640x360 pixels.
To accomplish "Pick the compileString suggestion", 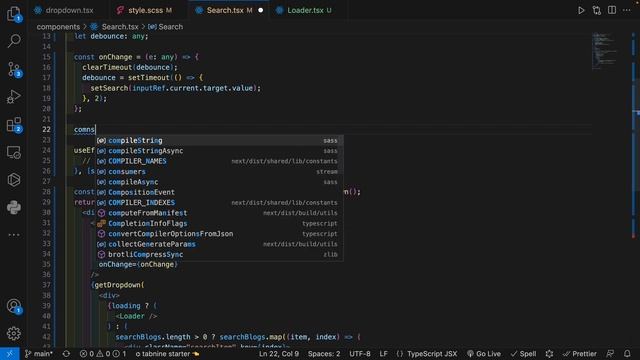I will pos(219,140).
